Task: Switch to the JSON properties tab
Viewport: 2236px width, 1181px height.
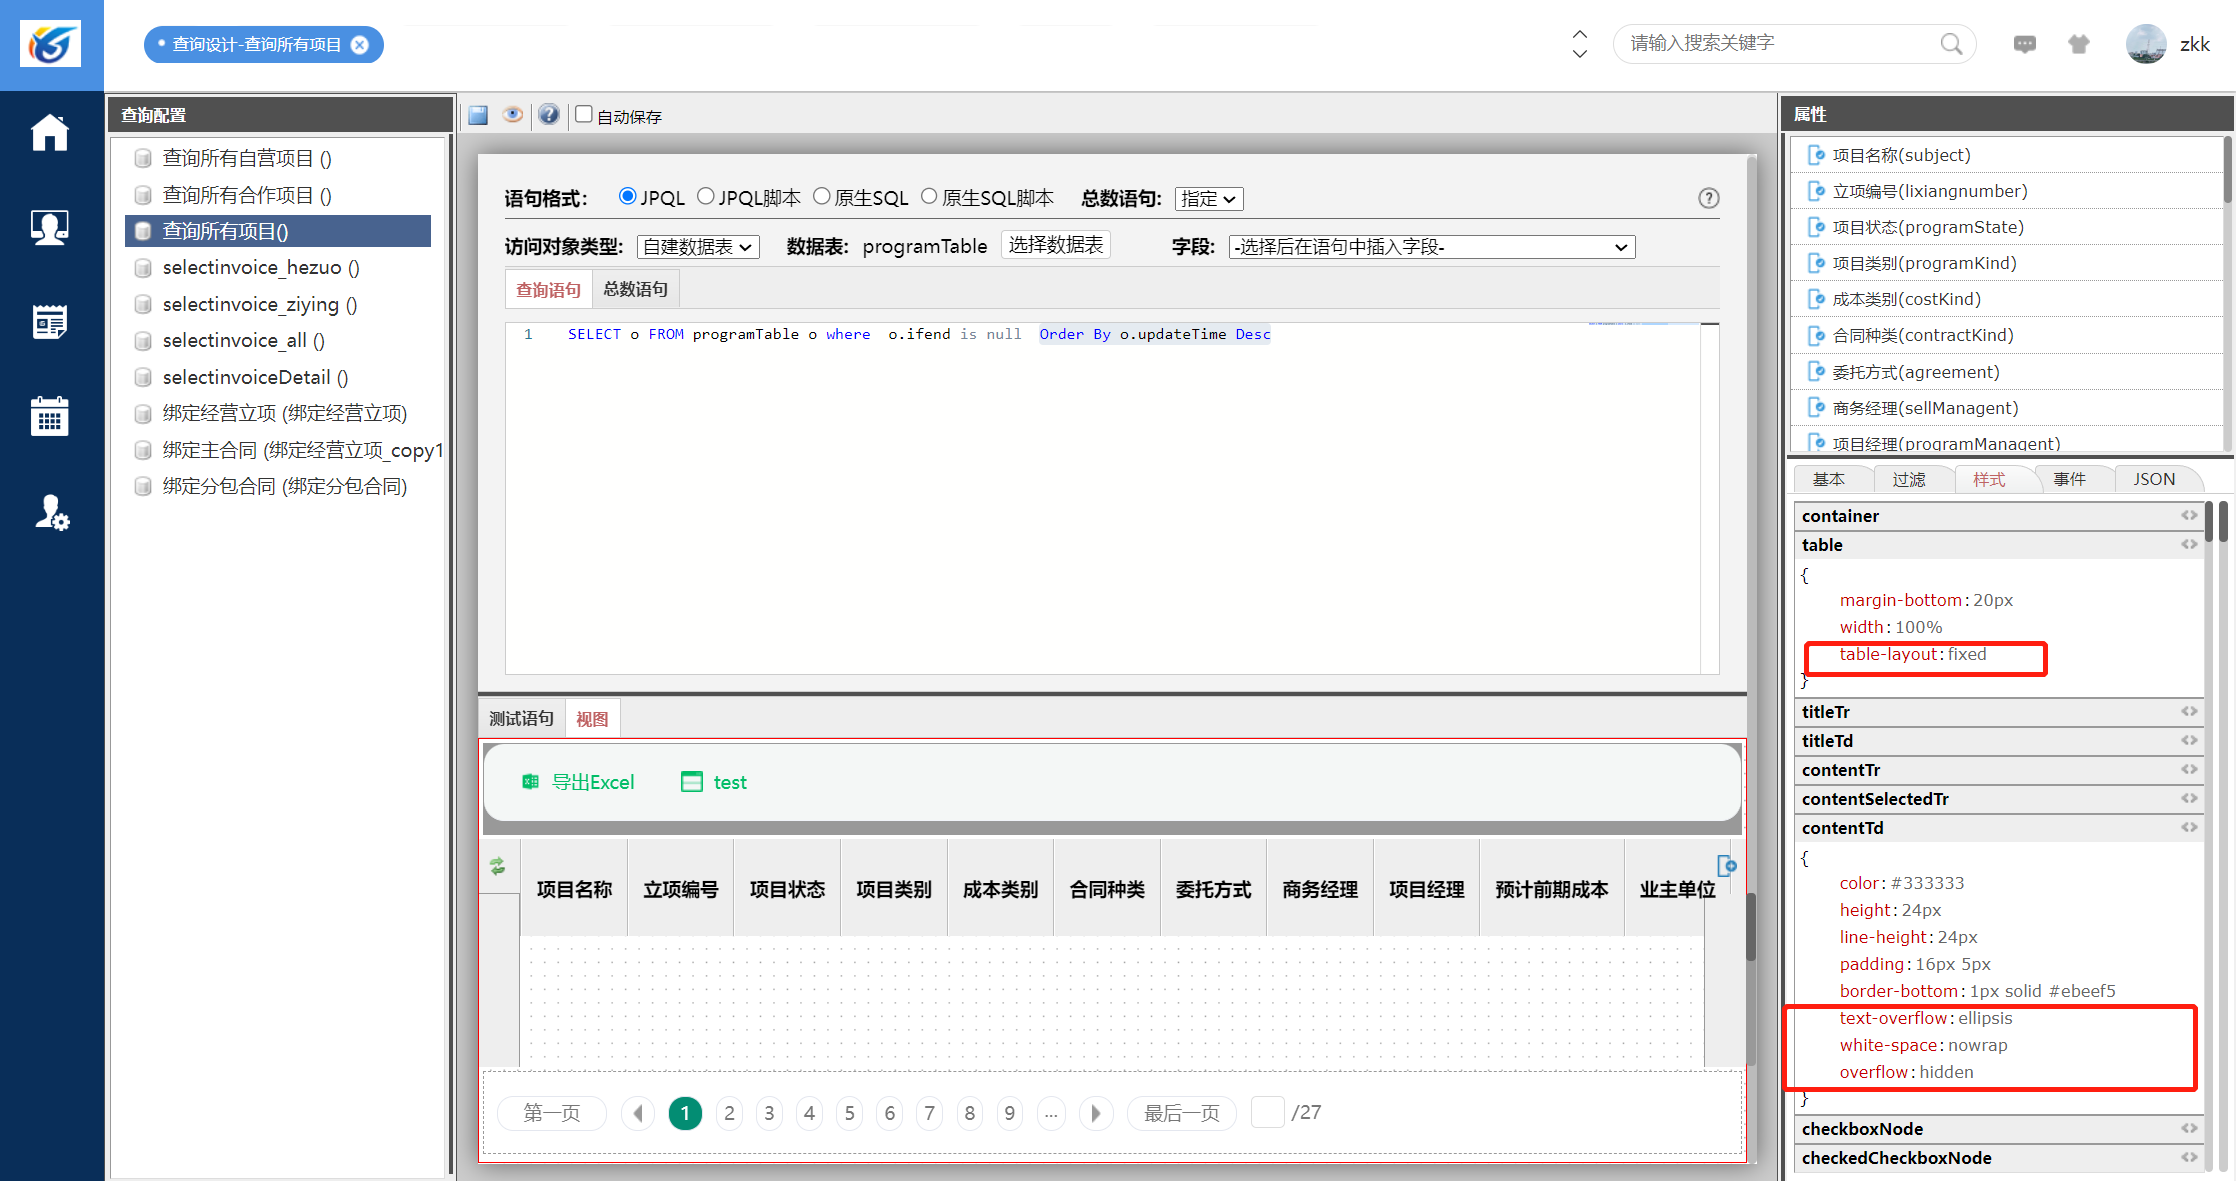Action: (2154, 479)
